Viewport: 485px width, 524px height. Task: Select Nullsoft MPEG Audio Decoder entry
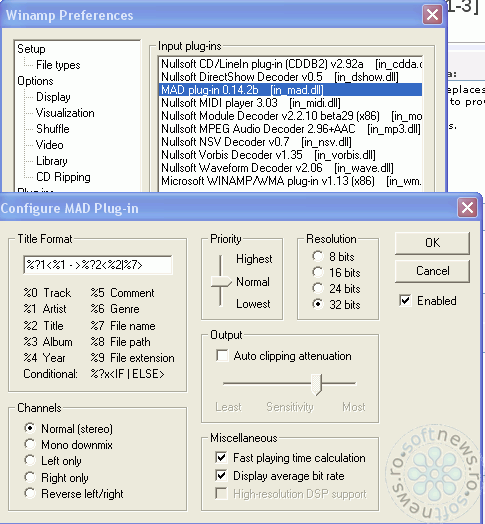tap(290, 129)
